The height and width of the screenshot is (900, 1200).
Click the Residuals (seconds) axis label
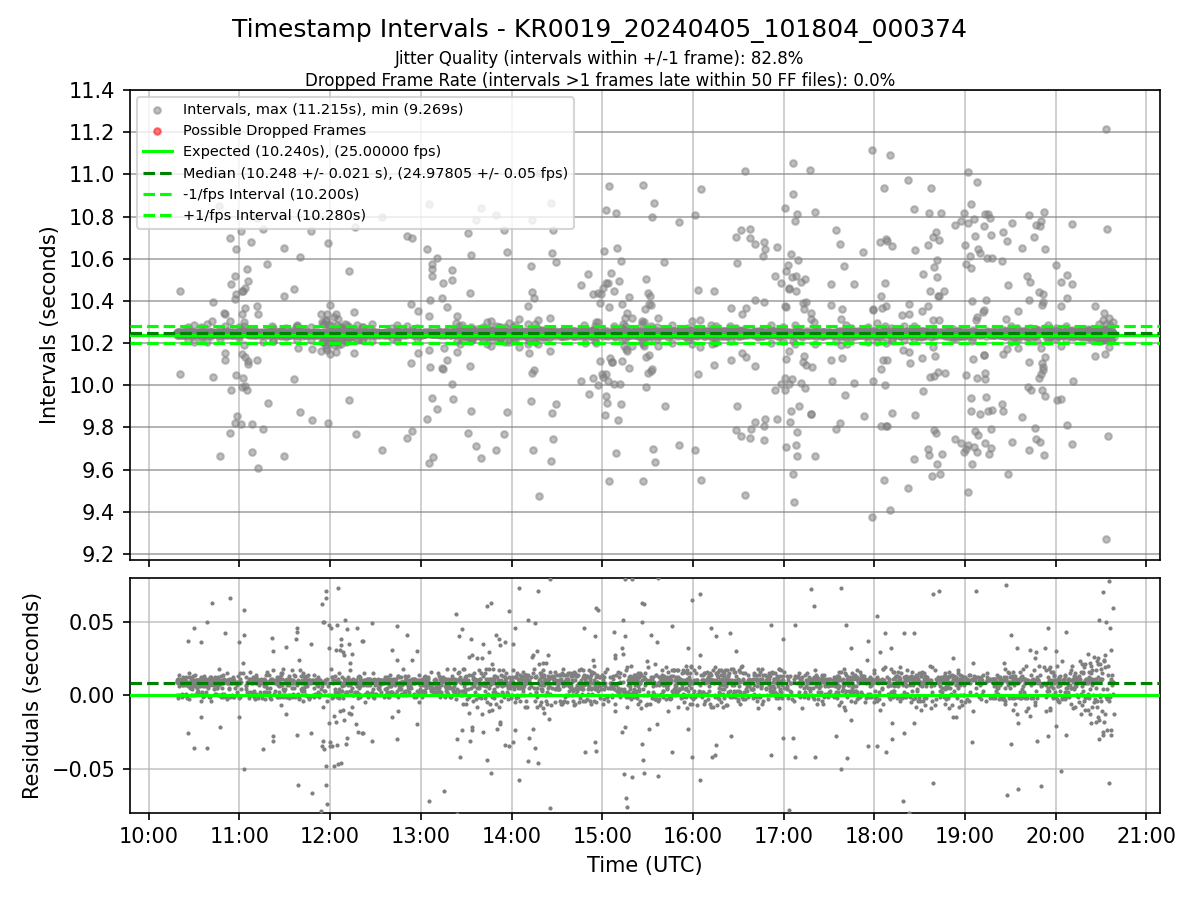point(32,696)
